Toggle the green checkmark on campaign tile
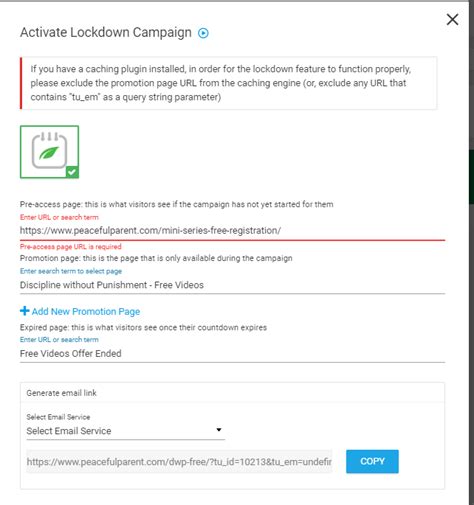The image size is (474, 505). [x=72, y=172]
